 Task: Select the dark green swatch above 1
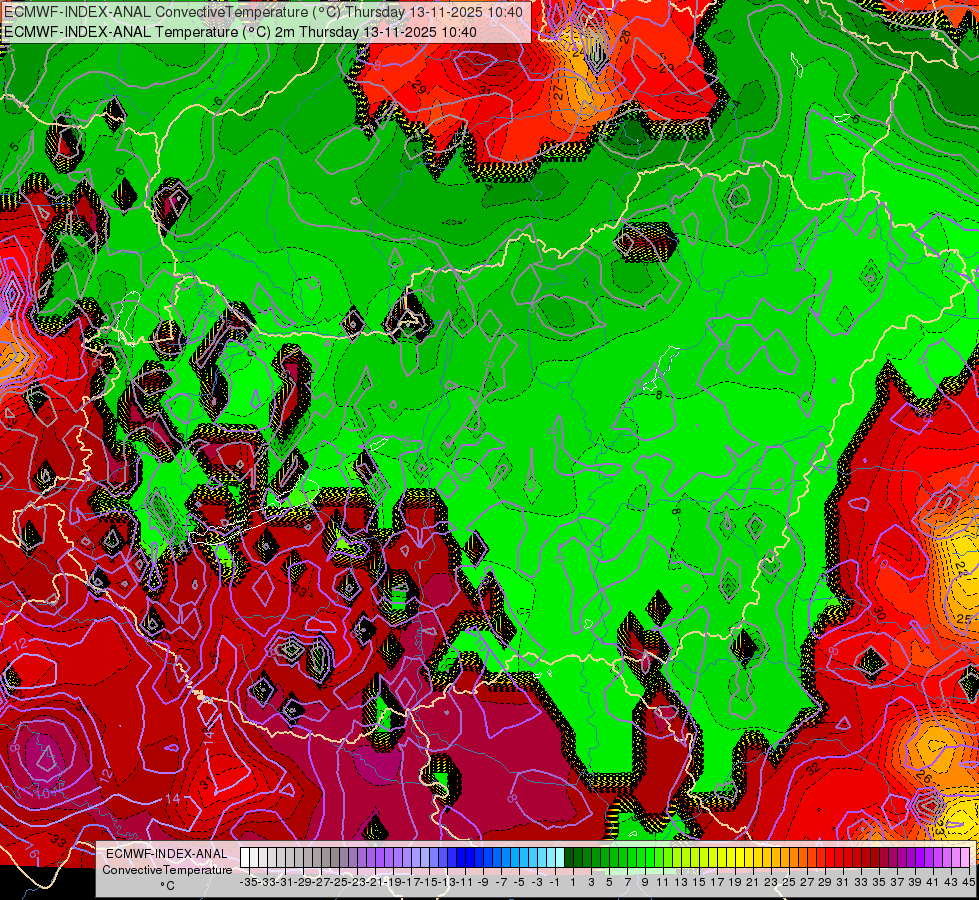tap(569, 858)
